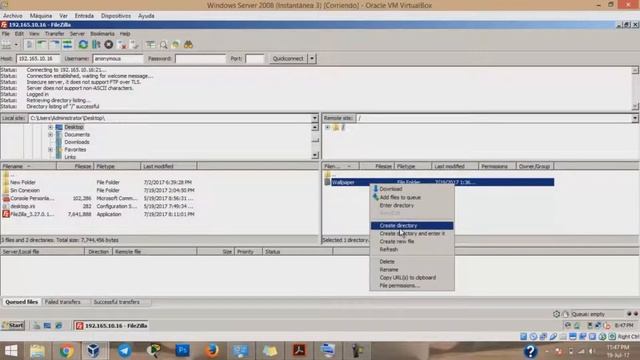
Task: Open FileZilla Edit menu
Action: (x=19, y=33)
